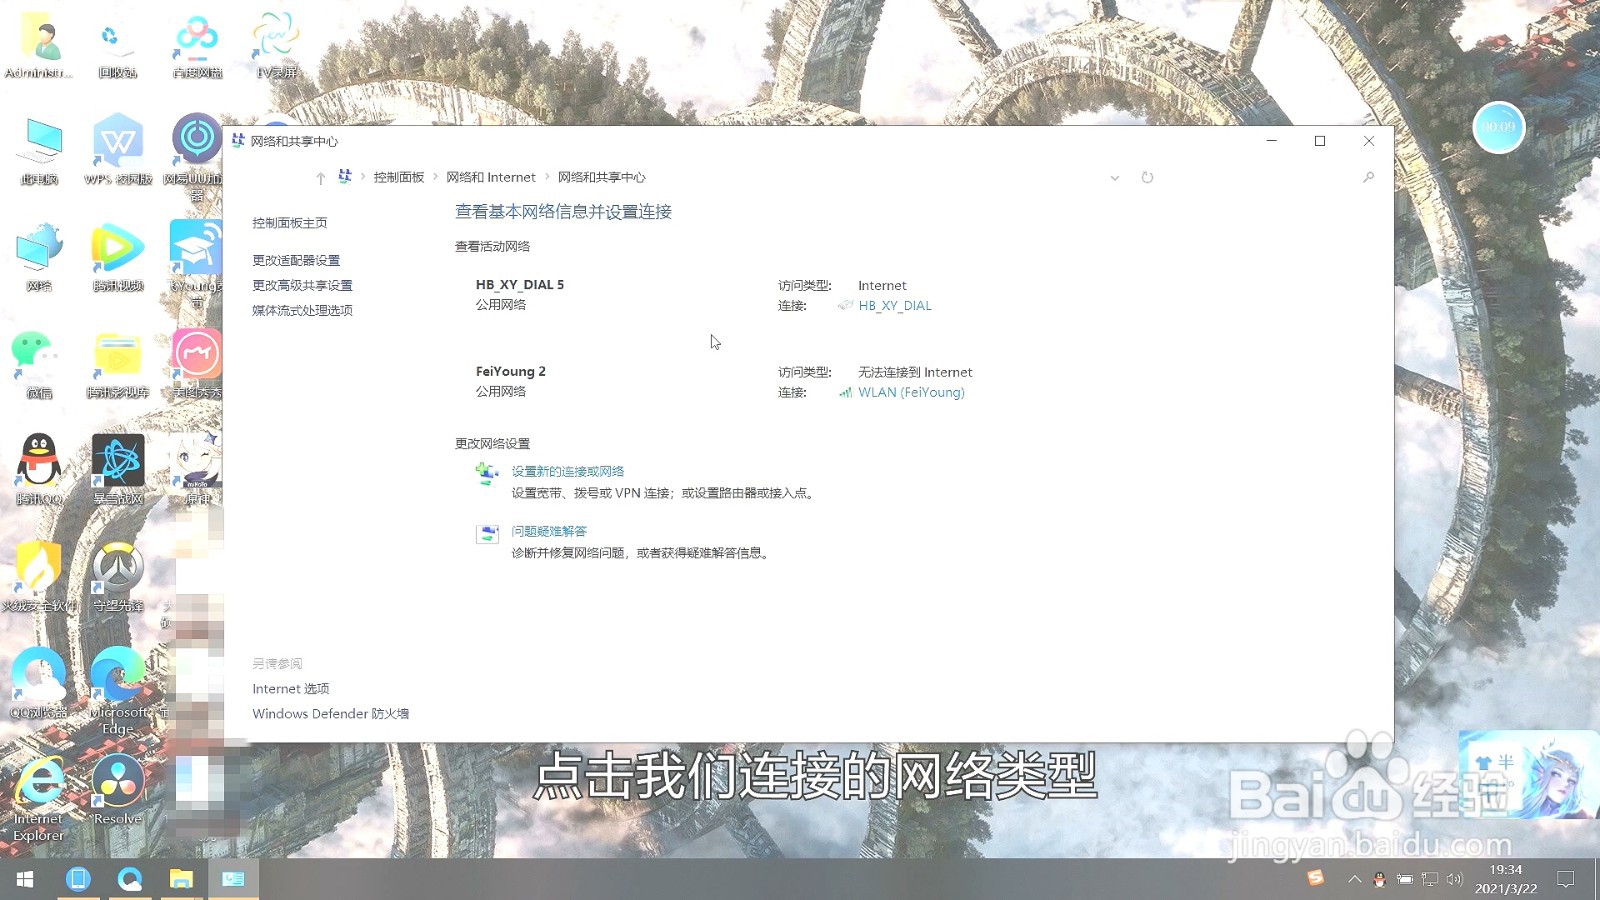Open 媒体流式处理选项 link

[x=302, y=310]
